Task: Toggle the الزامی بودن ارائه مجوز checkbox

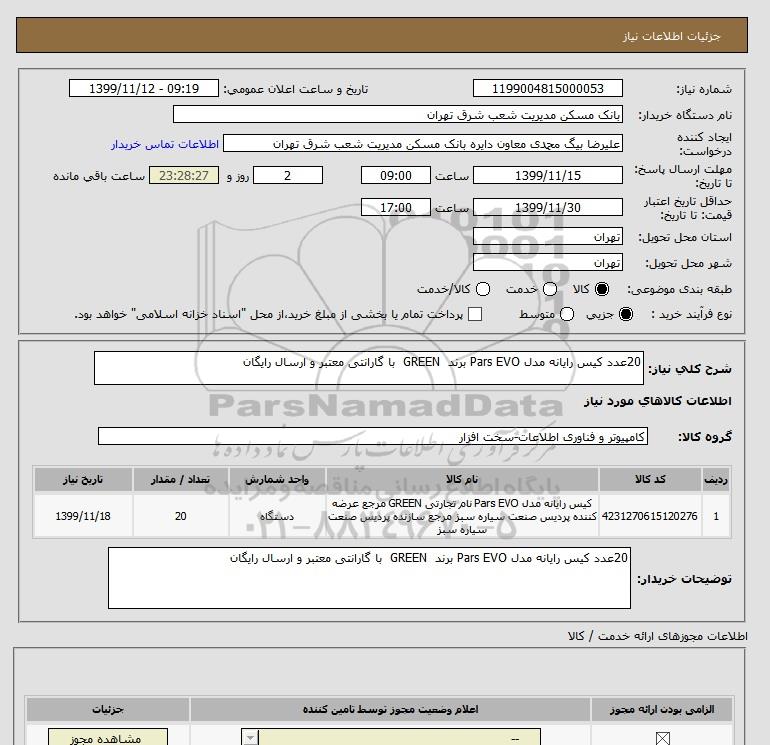Action: coord(662,740)
